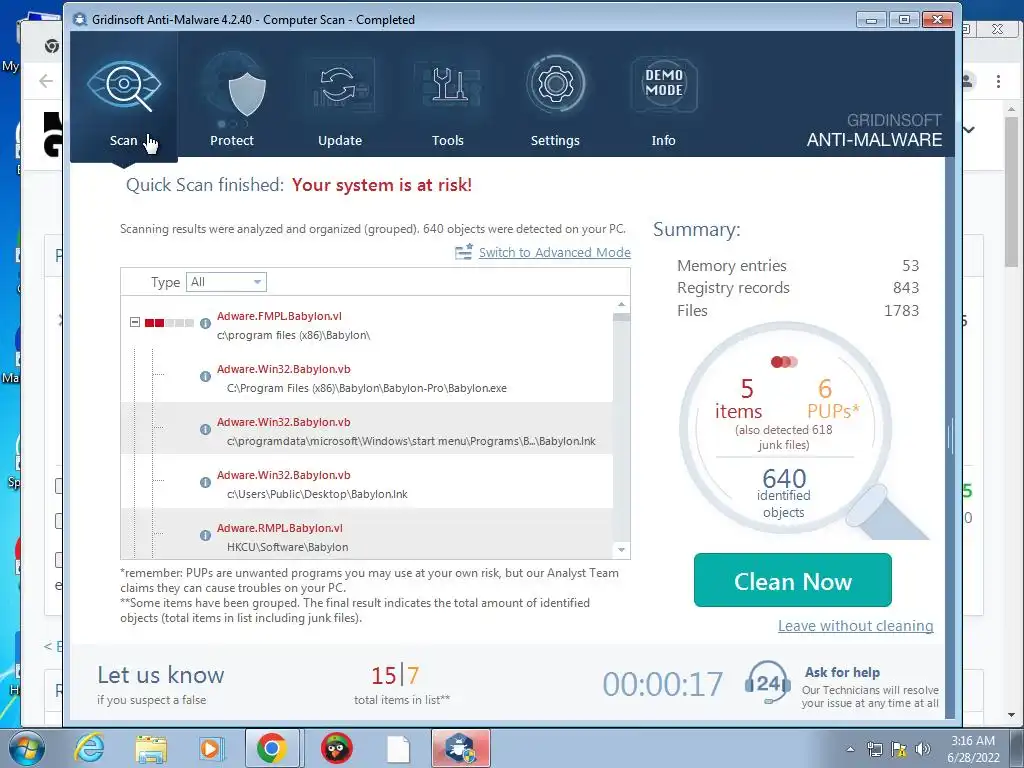The height and width of the screenshot is (768, 1024).
Task: Click the Memory entries value 53
Action: 910,266
